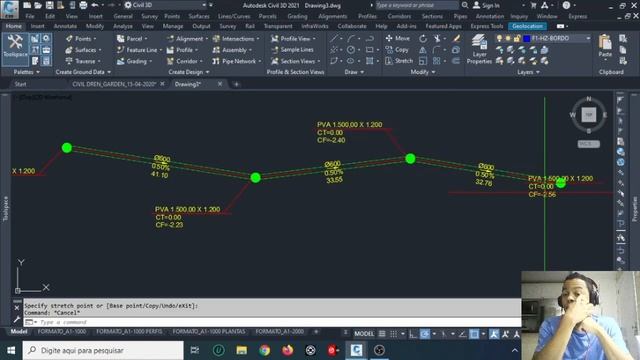This screenshot has height=360, width=640.
Task: Open the Section Views tool
Action: point(295,61)
